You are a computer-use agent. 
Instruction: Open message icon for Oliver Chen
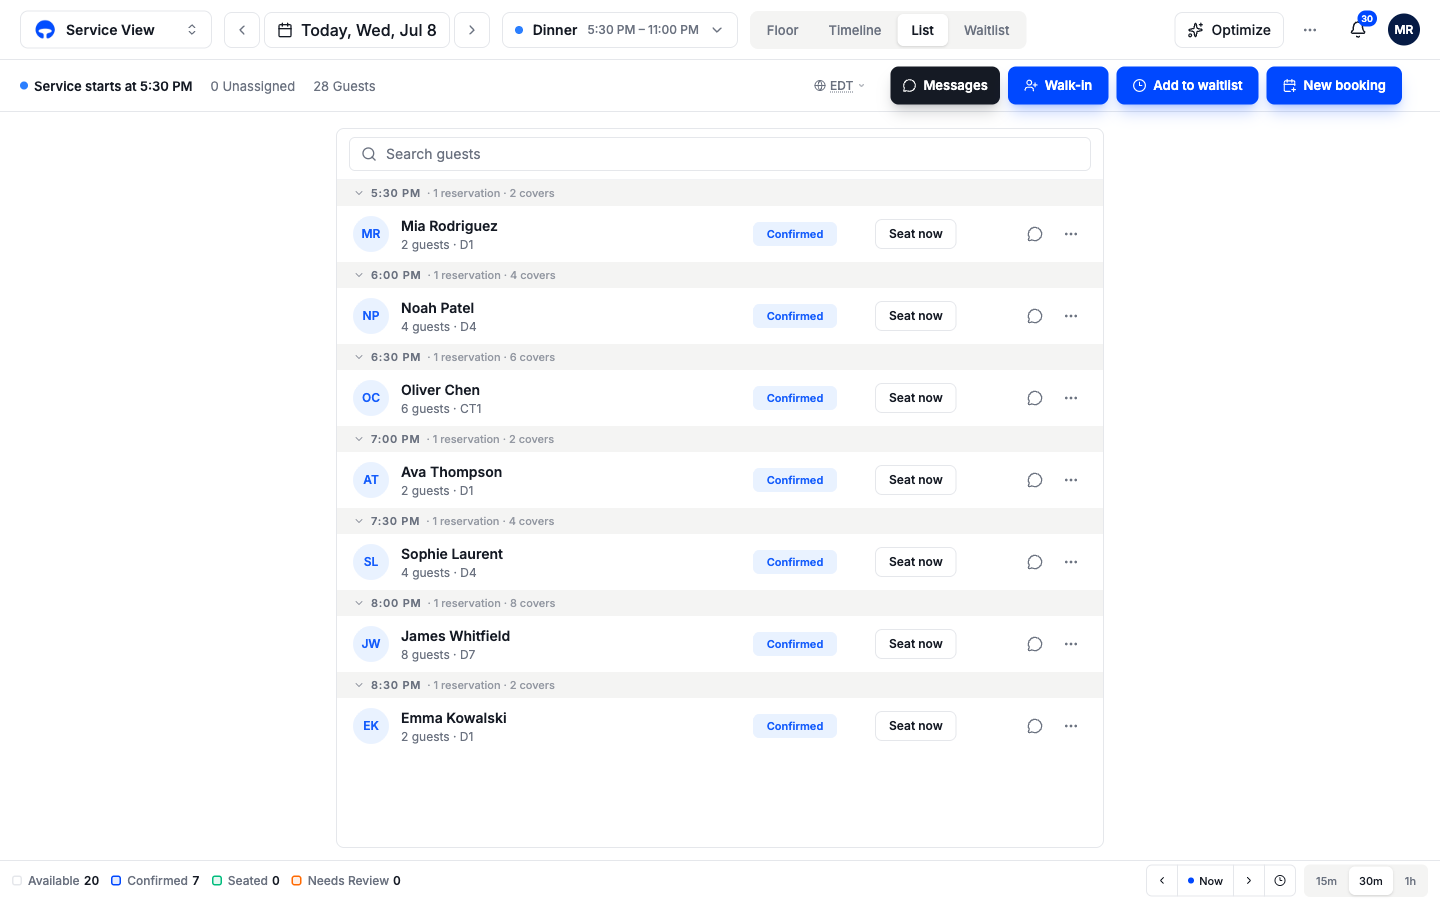coord(1035,398)
